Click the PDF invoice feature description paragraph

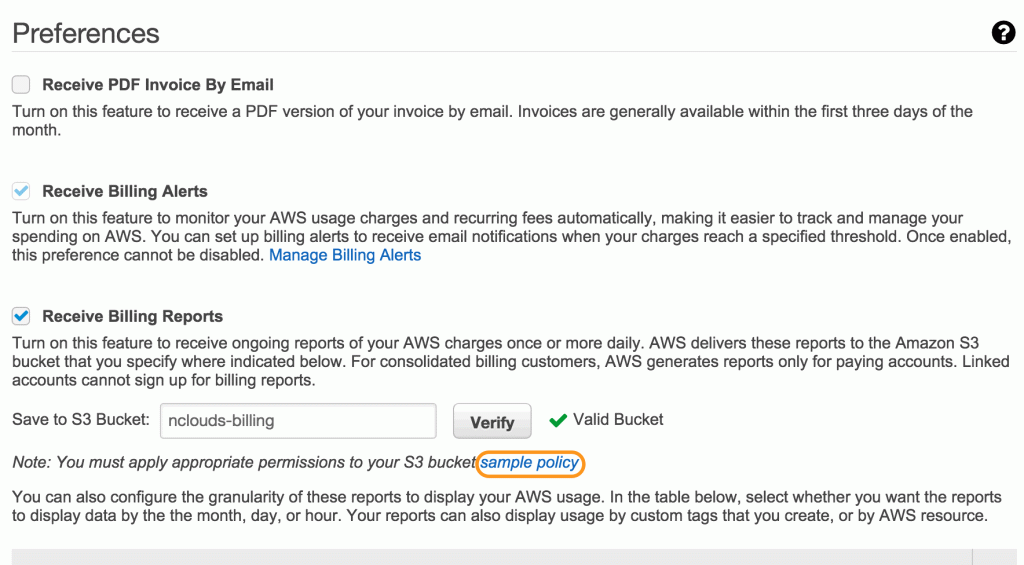click(492, 121)
